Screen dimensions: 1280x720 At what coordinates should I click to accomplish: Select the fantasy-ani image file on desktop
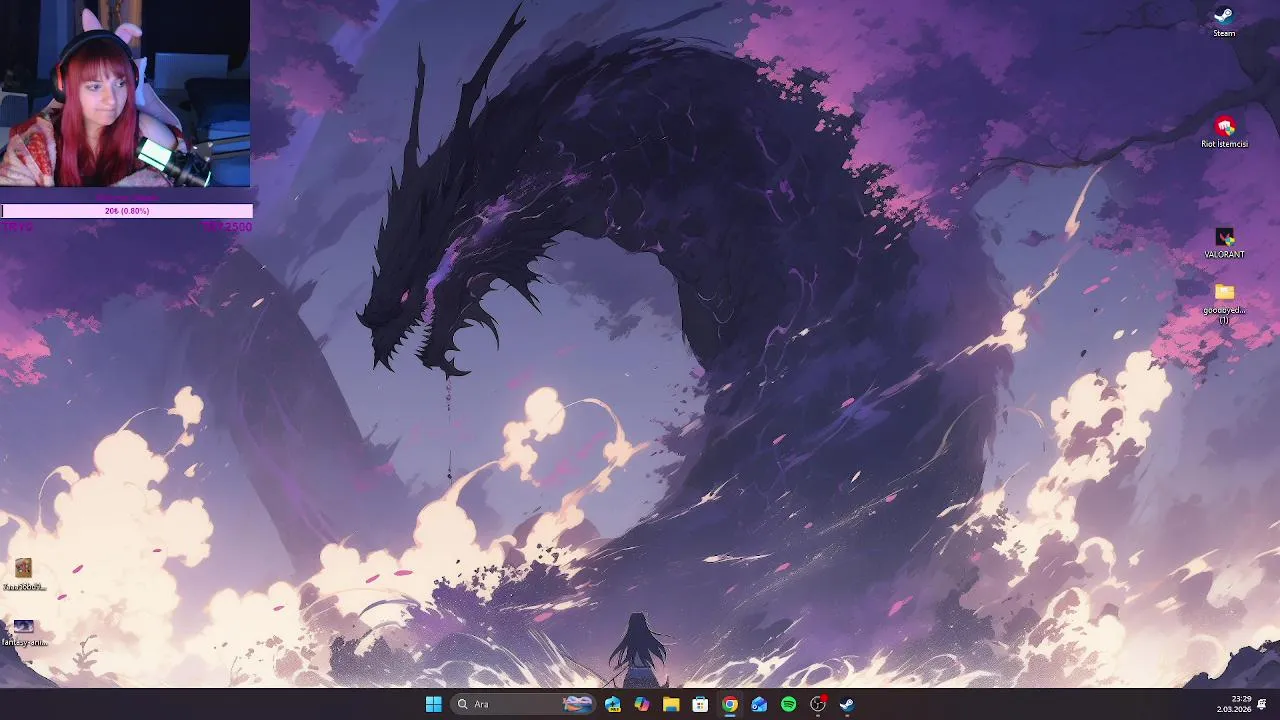click(24, 632)
